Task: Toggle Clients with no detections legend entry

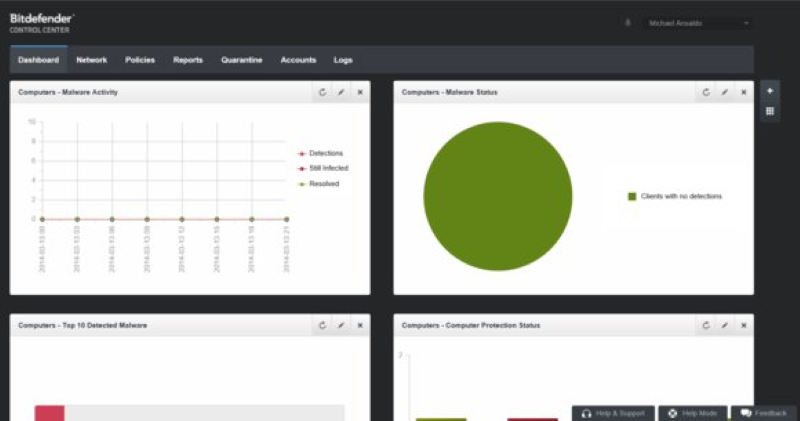Action: (x=674, y=196)
